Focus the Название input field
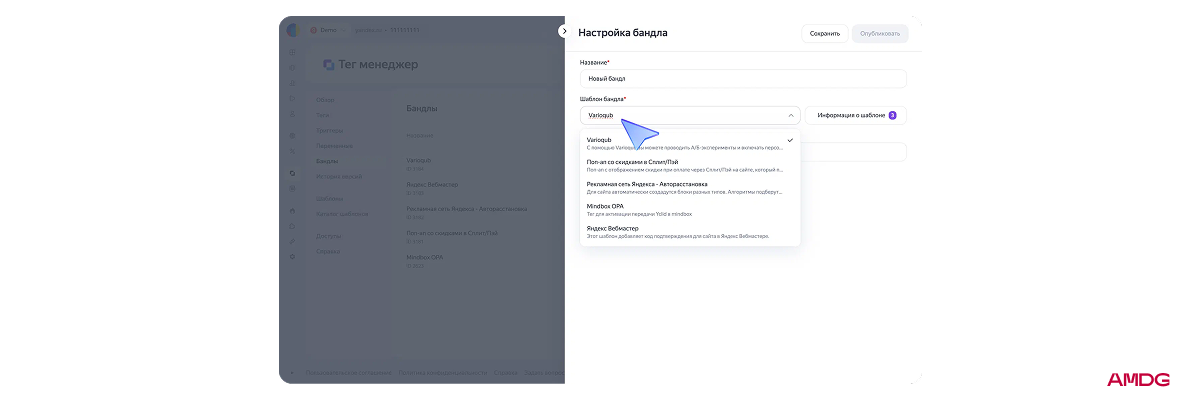Image resolution: width=1200 pixels, height=400 pixels. point(743,78)
